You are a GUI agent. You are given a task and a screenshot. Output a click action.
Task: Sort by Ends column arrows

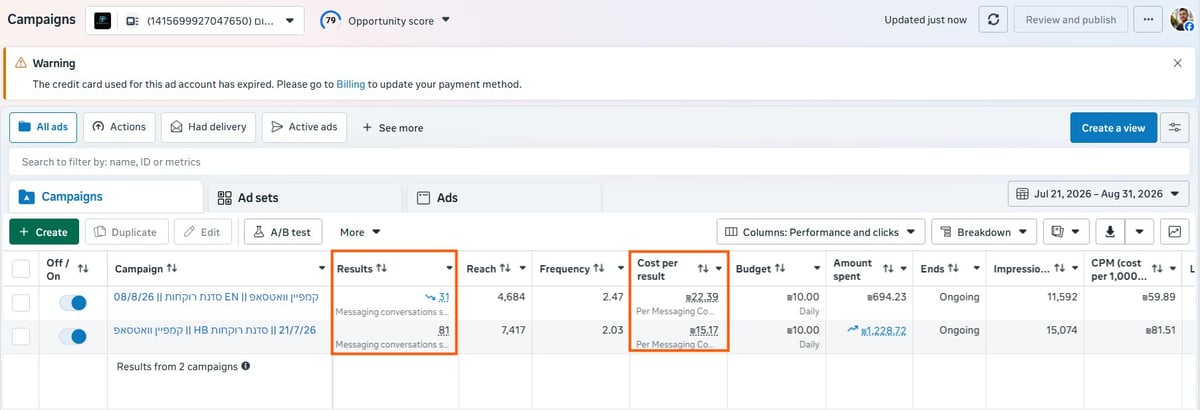coord(953,269)
